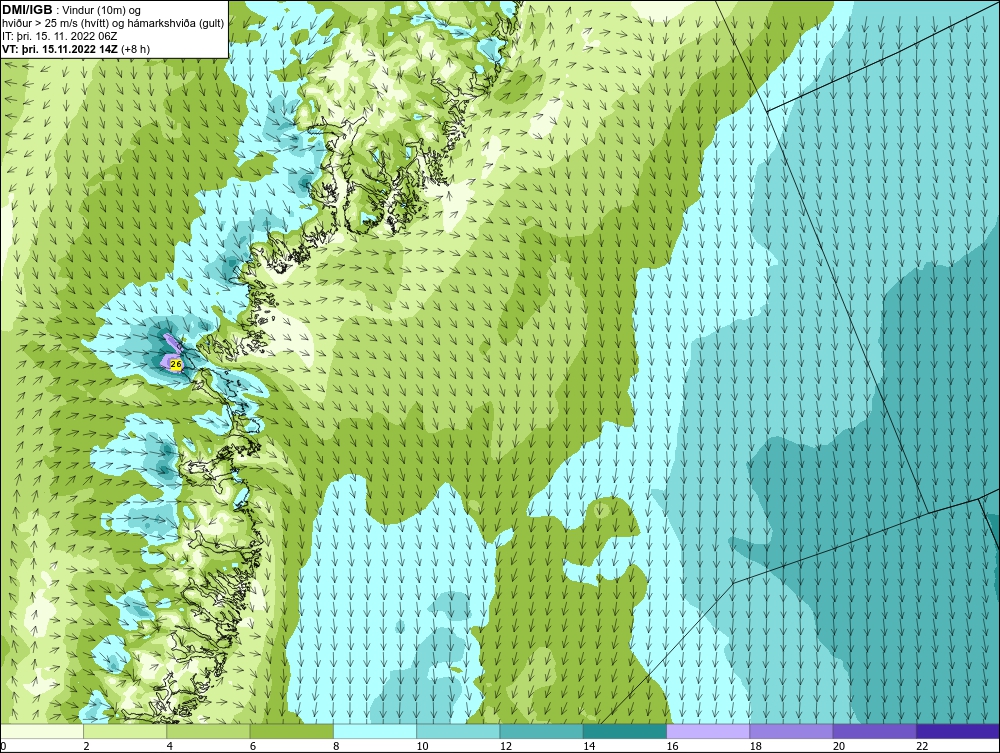Click the legend label '16'
The height and width of the screenshot is (753, 1000).
672,746
